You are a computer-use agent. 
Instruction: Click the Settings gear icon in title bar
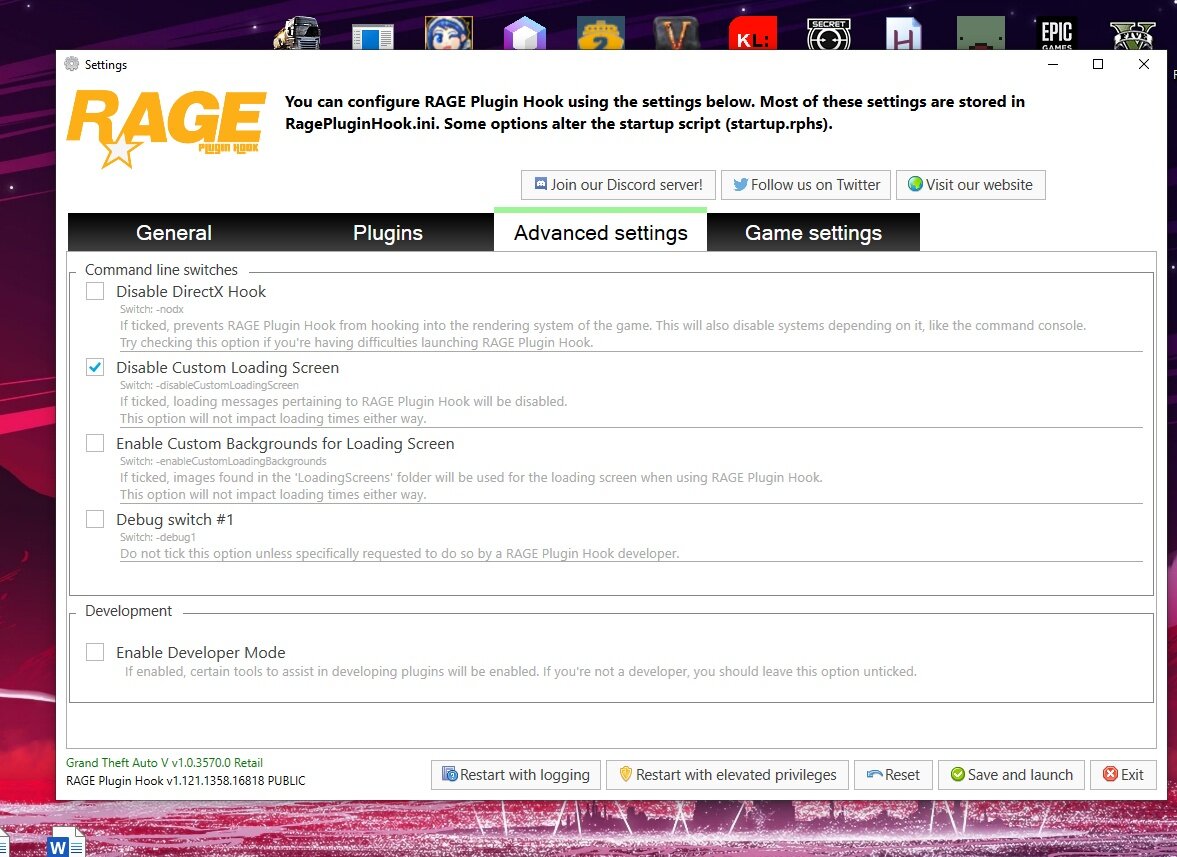coord(71,64)
